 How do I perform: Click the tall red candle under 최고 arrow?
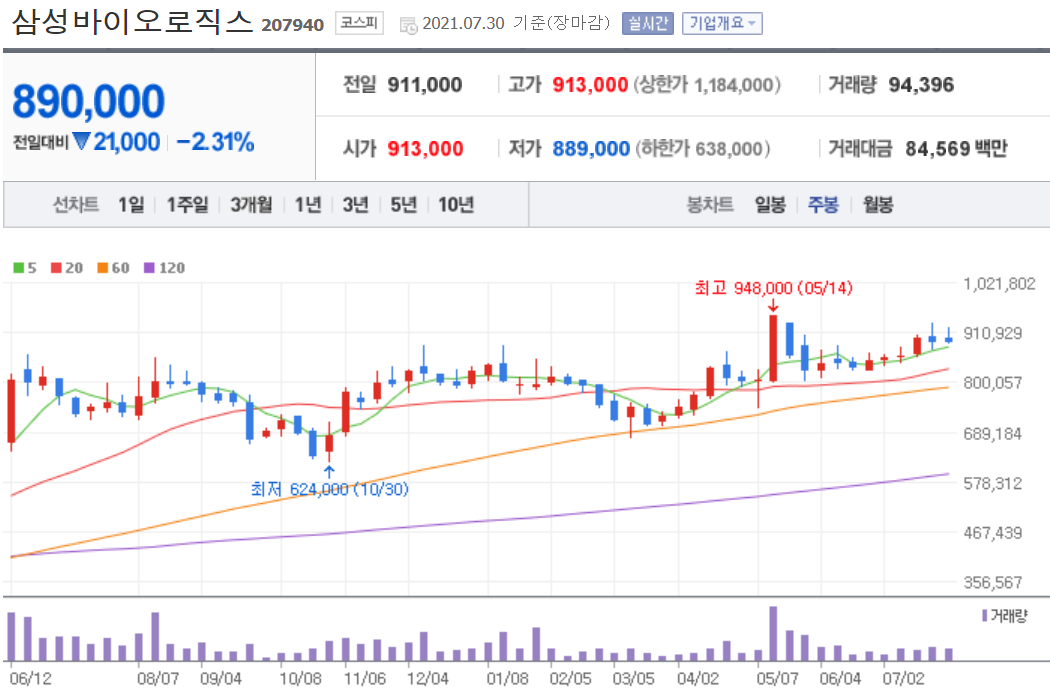tap(773, 348)
